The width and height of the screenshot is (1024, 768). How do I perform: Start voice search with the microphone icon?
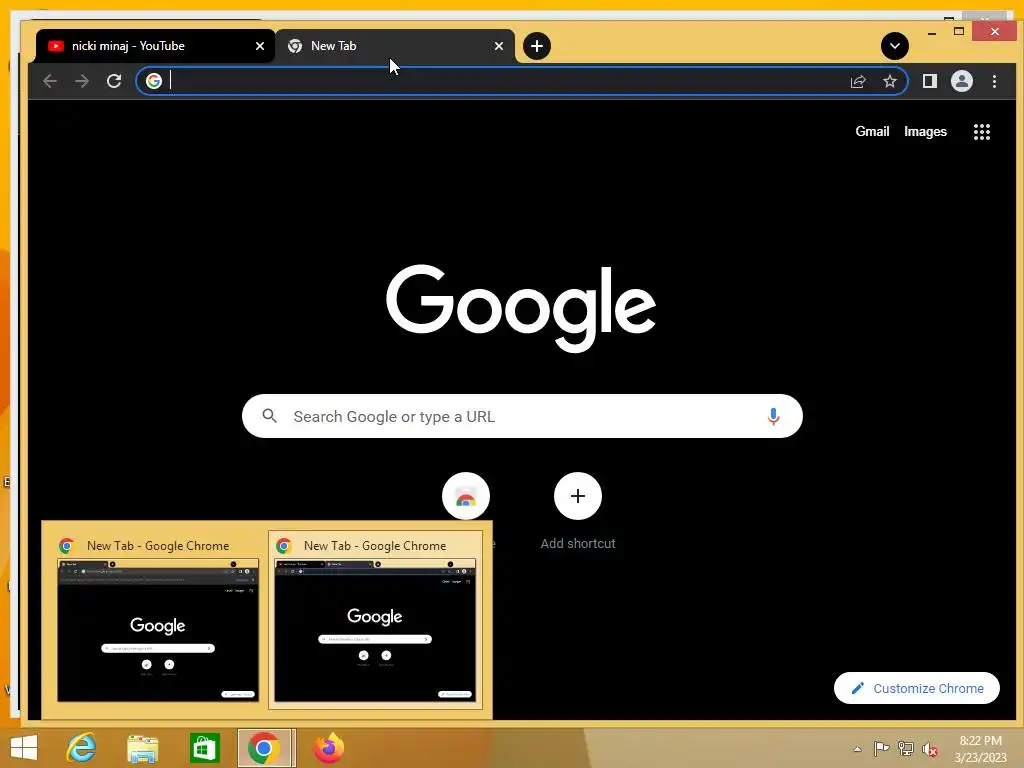[773, 416]
